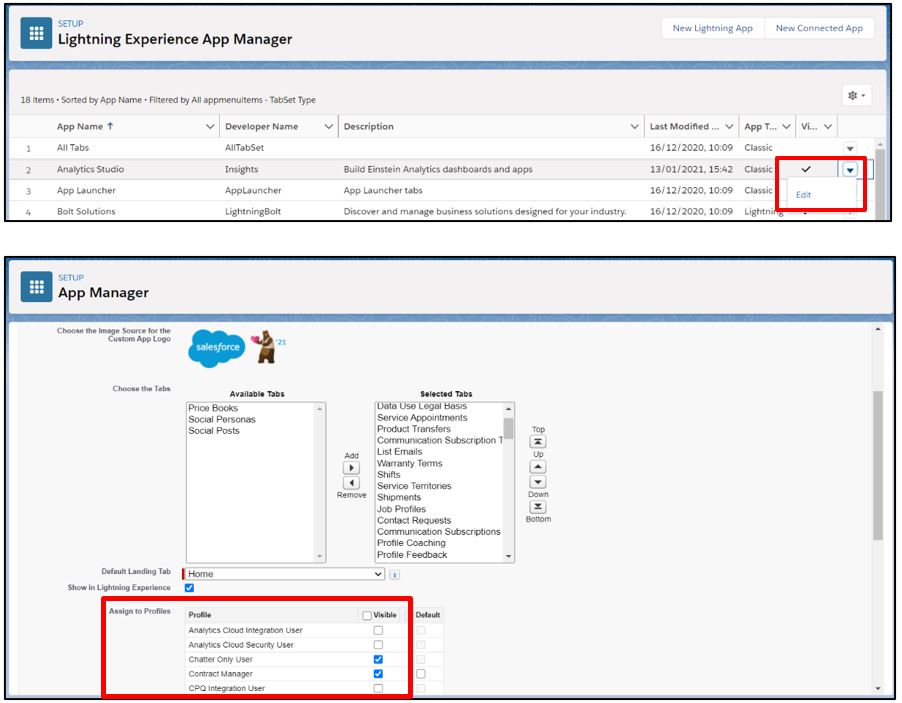This screenshot has height=703, width=902.
Task: Select Social Posts in Available Tabs
Action: 213,431
